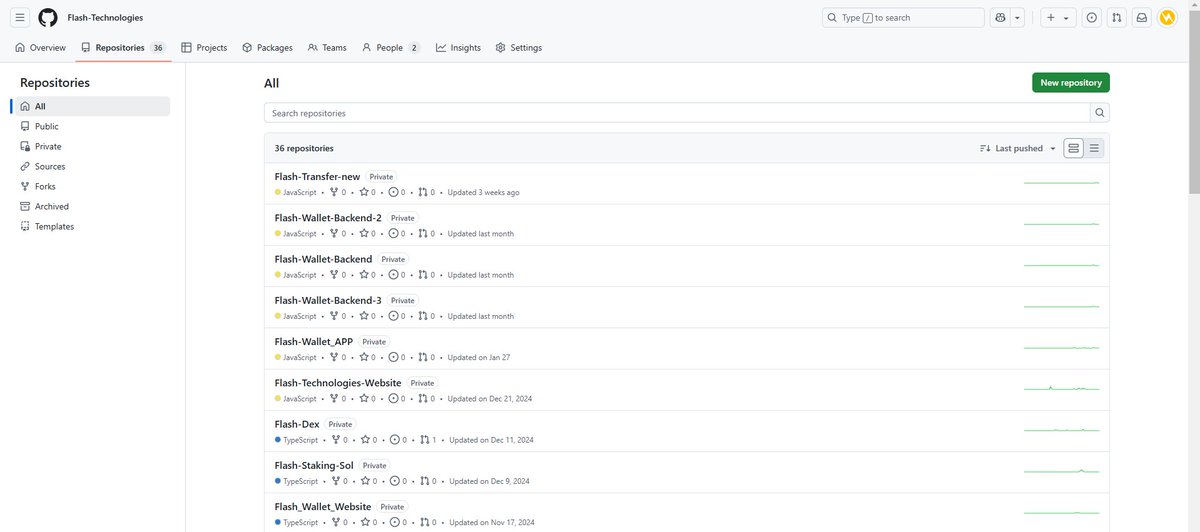Click the star count in Flash-Transfer-new row

tap(367, 192)
